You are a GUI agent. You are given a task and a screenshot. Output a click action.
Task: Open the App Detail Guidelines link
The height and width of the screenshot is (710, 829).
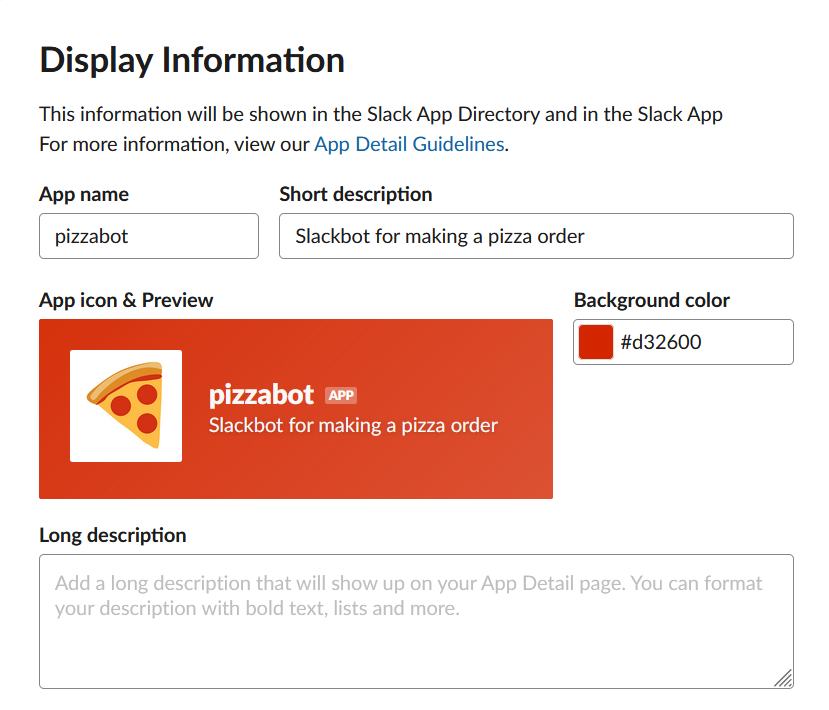pyautogui.click(x=409, y=144)
